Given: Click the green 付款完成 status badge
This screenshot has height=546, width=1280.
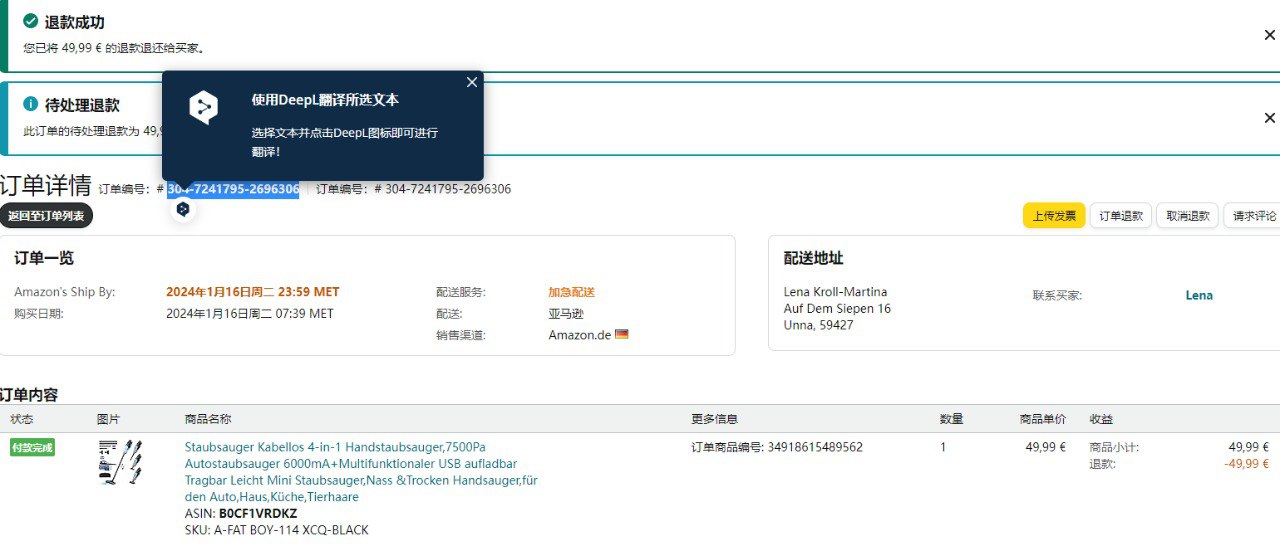Looking at the screenshot, I should click(33, 448).
